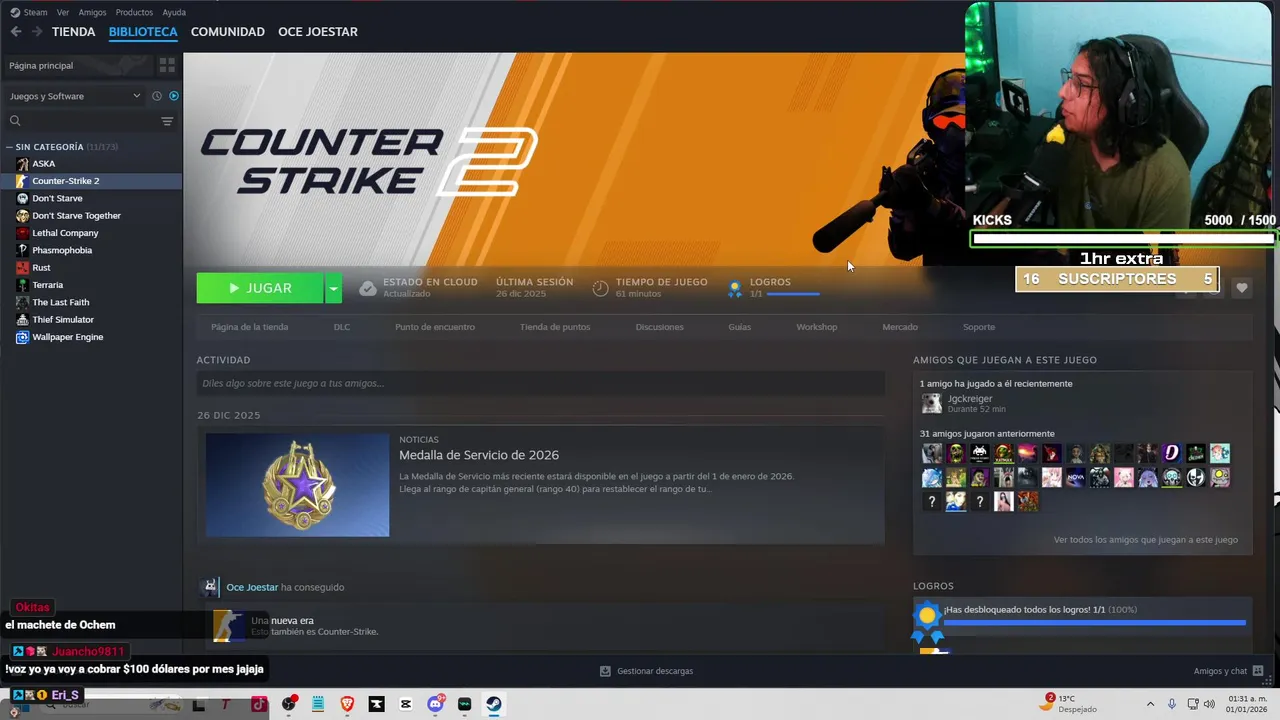Screen dimensions: 1280x720
Task: Open advanced filters icon in library search
Action: pos(167,121)
